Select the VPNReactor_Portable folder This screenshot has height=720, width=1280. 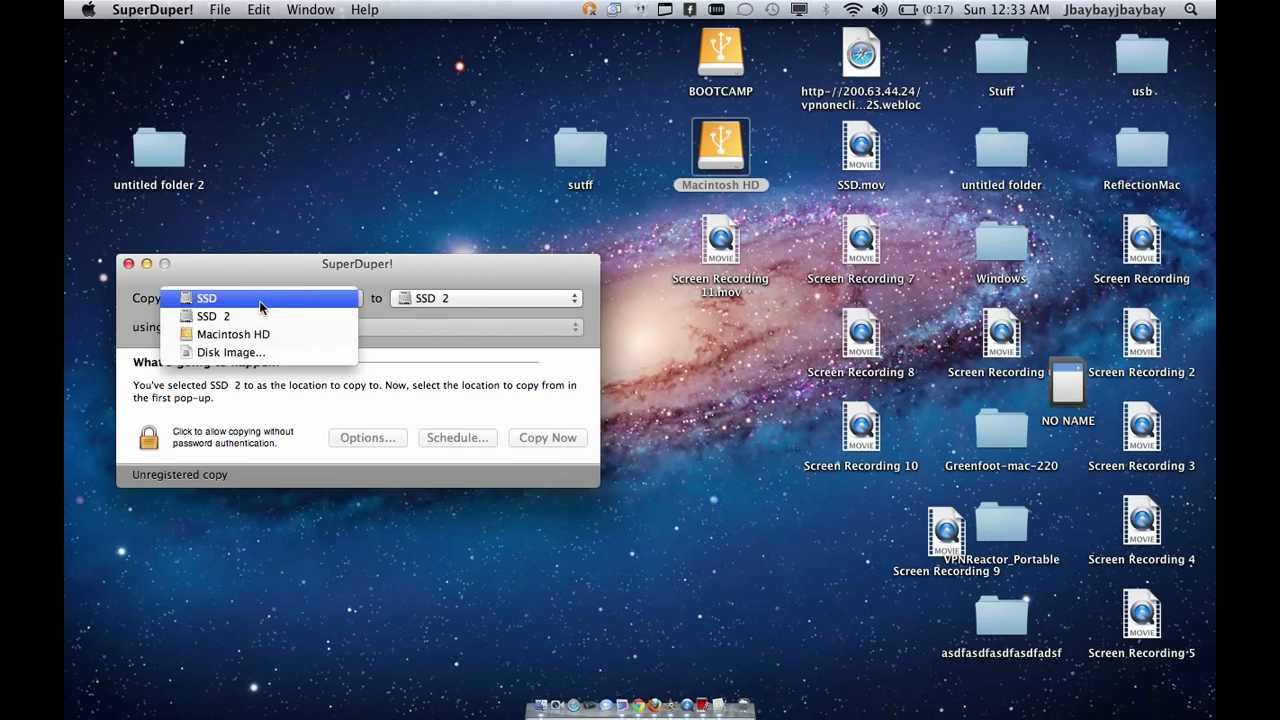pos(1001,523)
